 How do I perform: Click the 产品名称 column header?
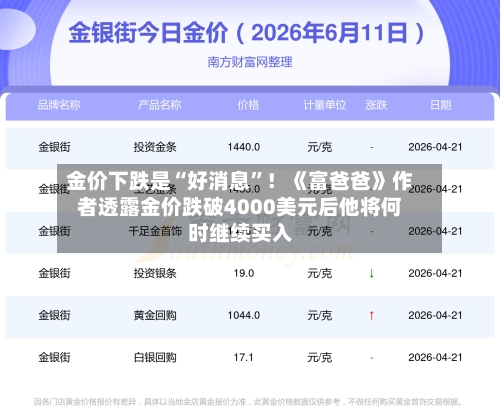tap(160, 105)
